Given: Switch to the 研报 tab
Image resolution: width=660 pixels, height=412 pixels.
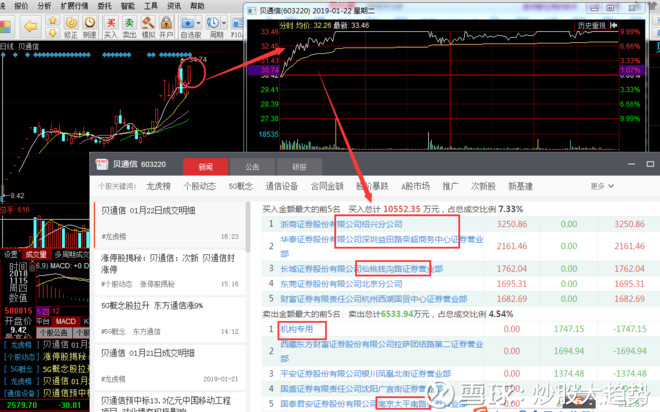Looking at the screenshot, I should click(x=299, y=167).
